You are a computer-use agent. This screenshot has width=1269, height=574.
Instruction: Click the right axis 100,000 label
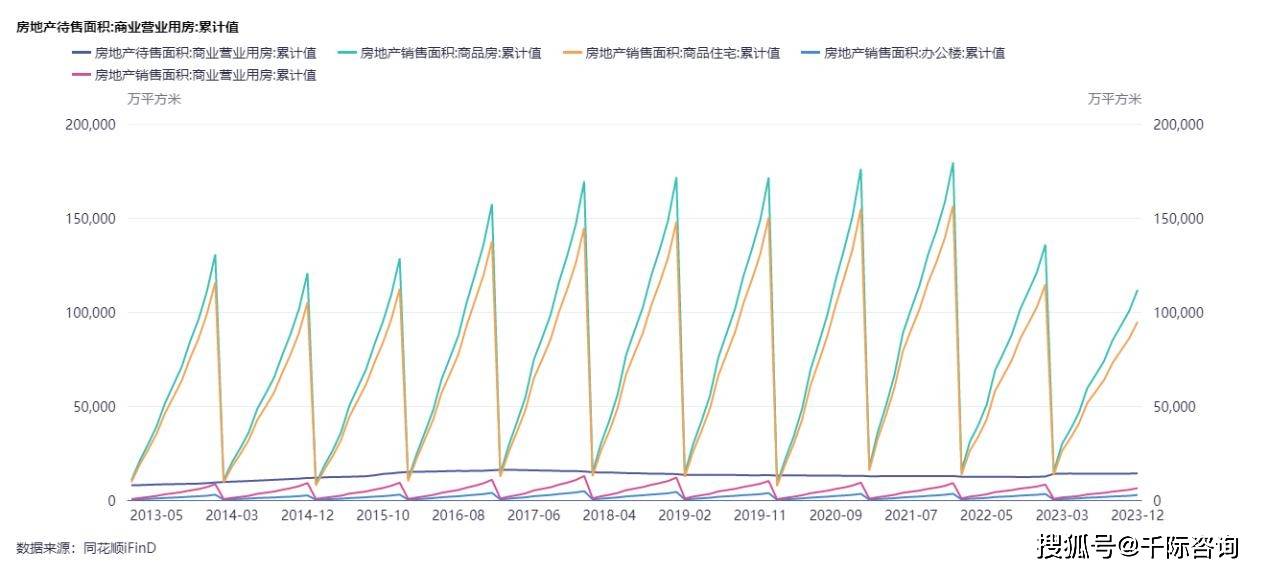coord(1178,313)
